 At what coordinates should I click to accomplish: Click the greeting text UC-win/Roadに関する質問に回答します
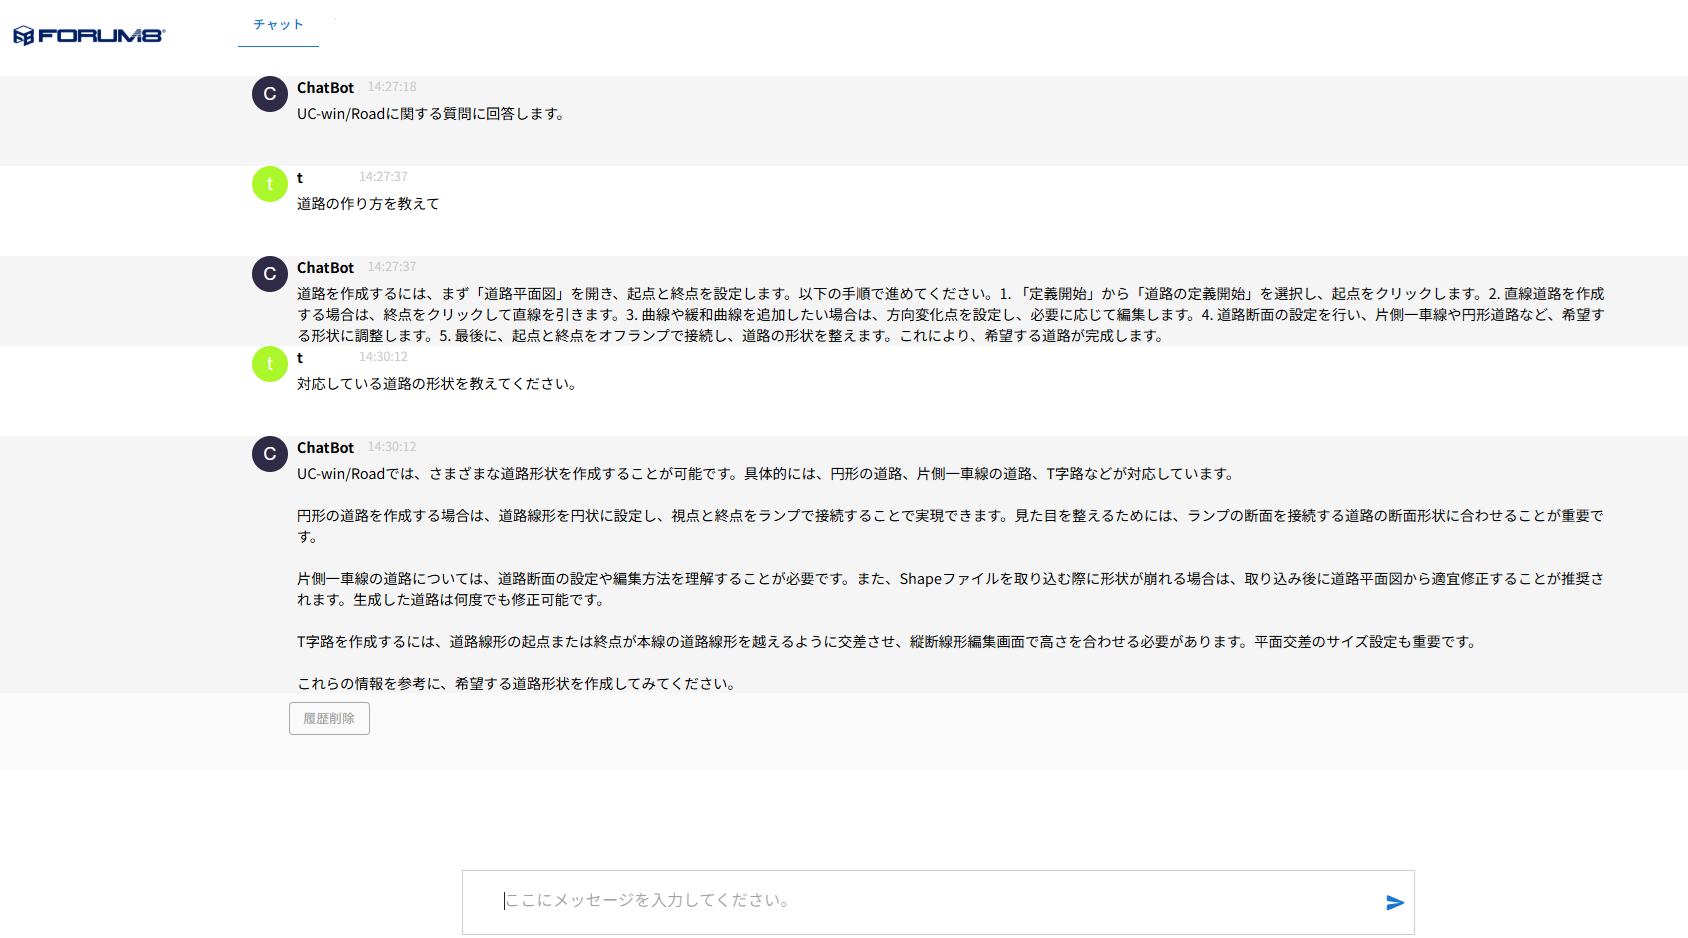point(432,114)
